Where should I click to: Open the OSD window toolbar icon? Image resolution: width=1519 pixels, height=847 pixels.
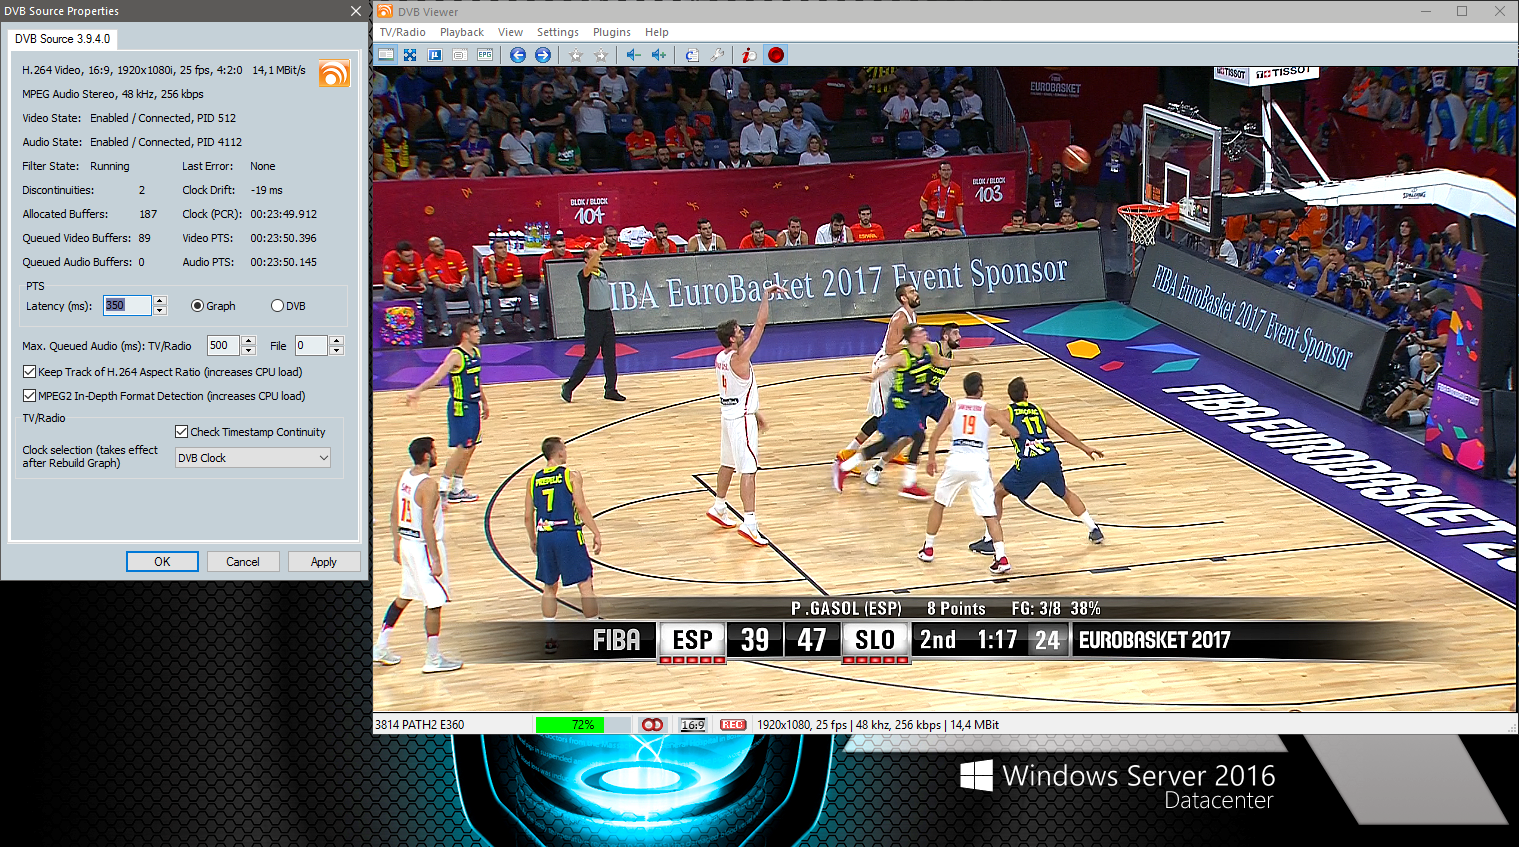tap(460, 55)
